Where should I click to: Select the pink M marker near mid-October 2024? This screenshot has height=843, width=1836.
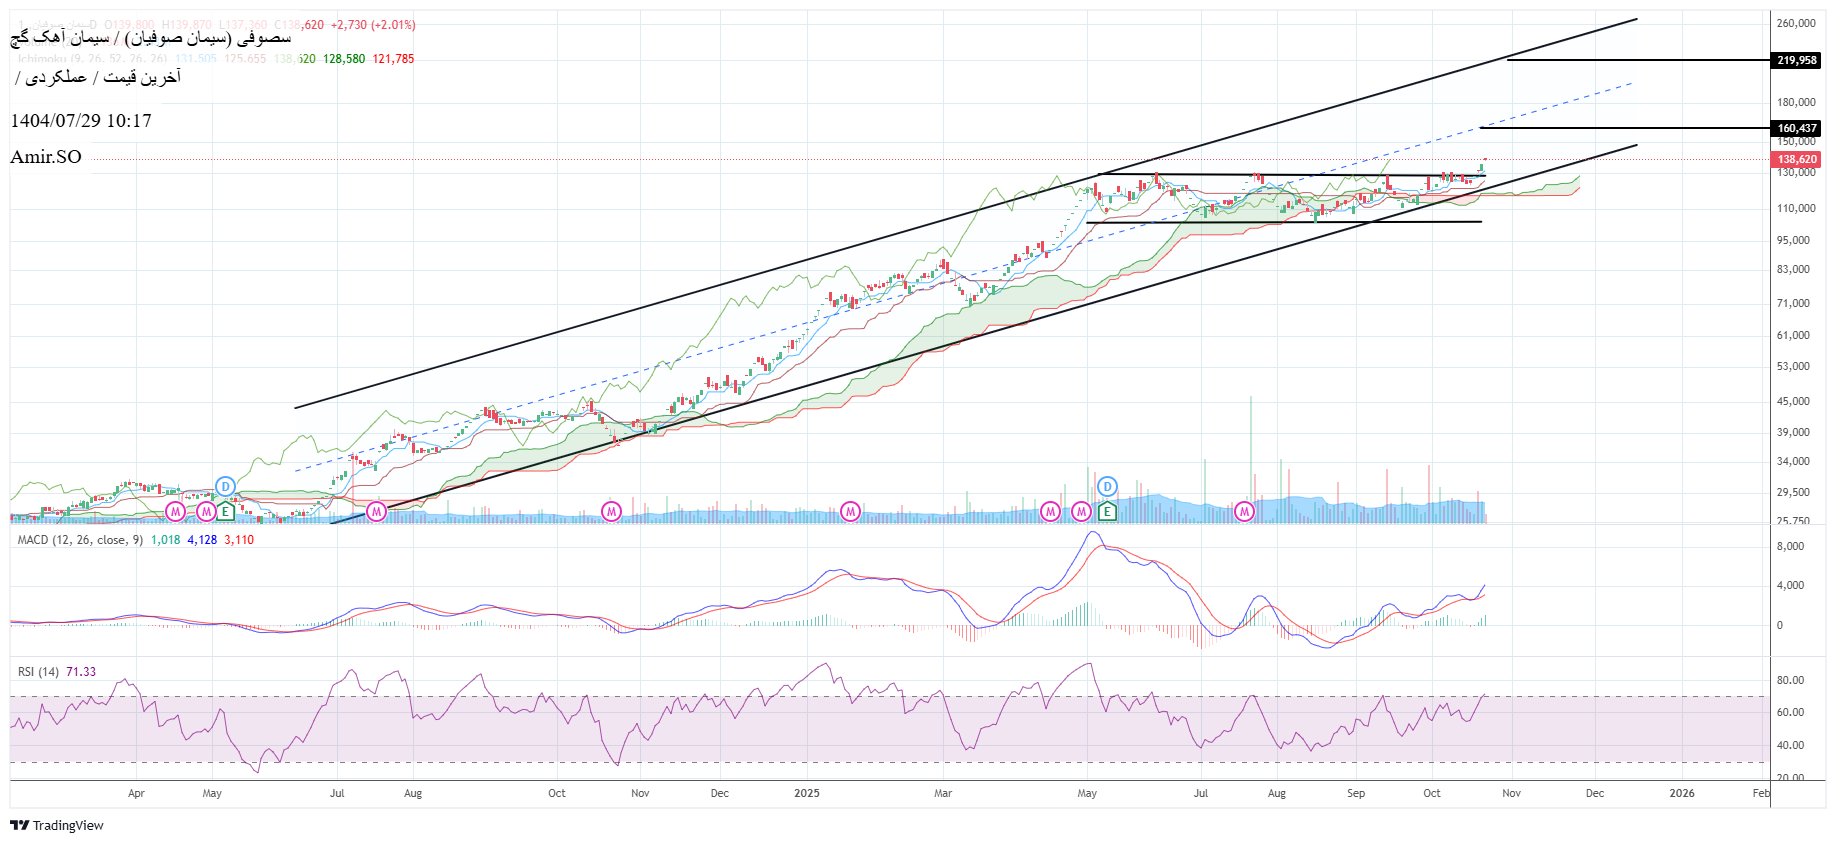pyautogui.click(x=611, y=512)
